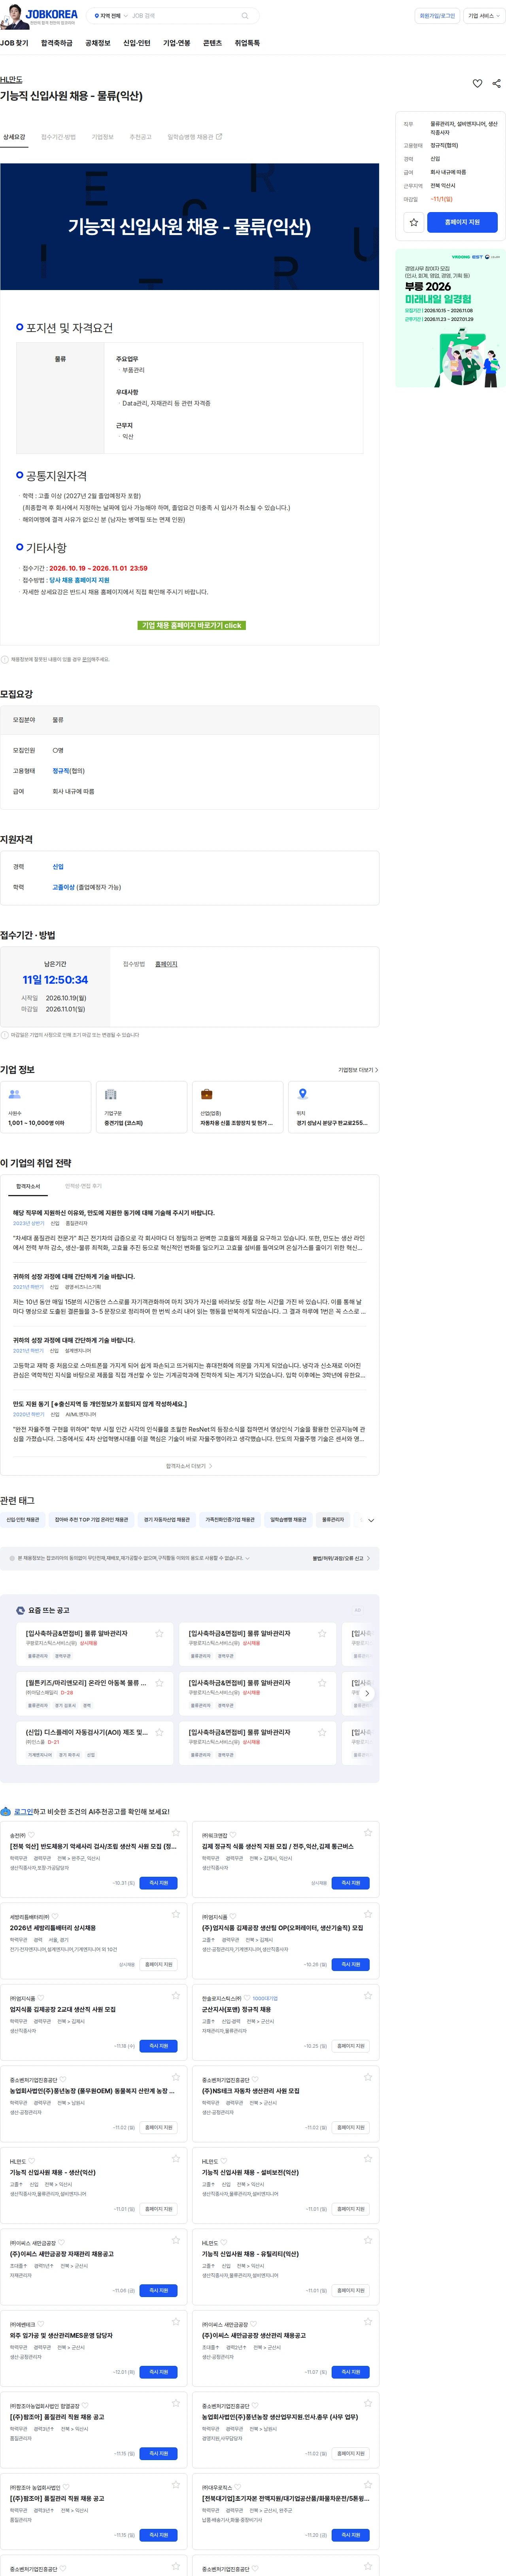
Task: Open 기업정보 더보기 link
Action: (x=358, y=1070)
